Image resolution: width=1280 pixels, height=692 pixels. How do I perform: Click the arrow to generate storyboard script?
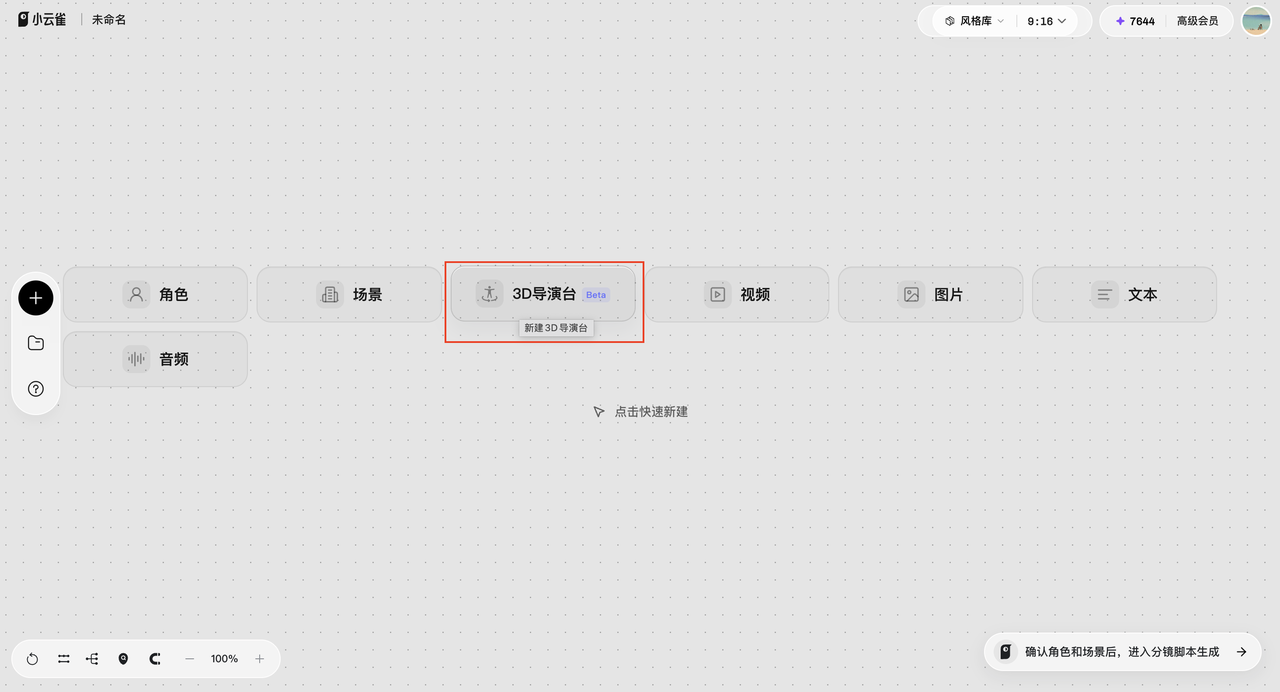click(1241, 652)
